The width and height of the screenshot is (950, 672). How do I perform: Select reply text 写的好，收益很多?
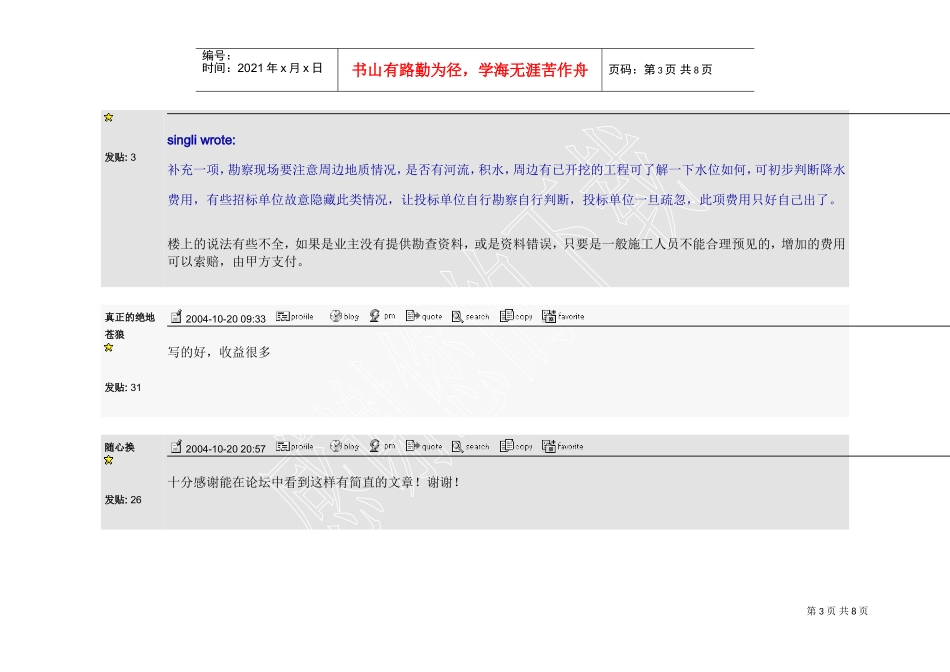219,352
